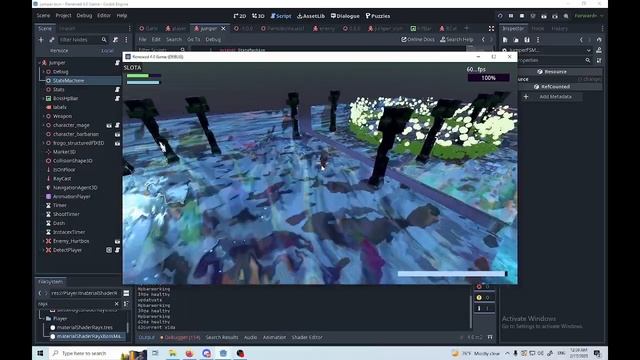Open the Help menu

pyautogui.click(x=122, y=16)
